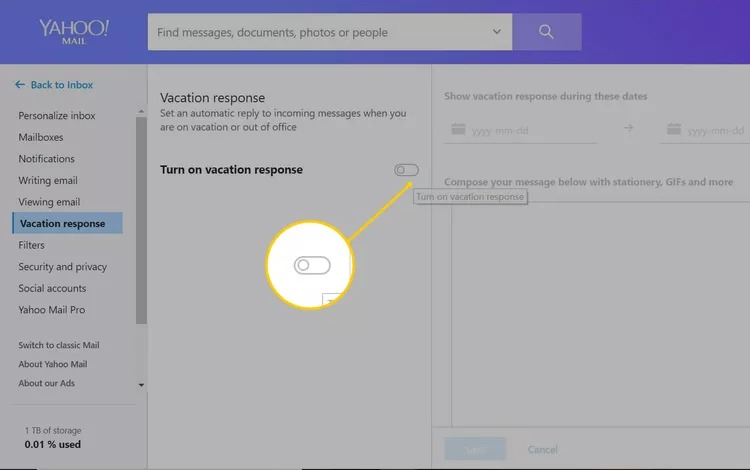Open the Mailboxes settings section
The height and width of the screenshot is (470, 750).
41,137
